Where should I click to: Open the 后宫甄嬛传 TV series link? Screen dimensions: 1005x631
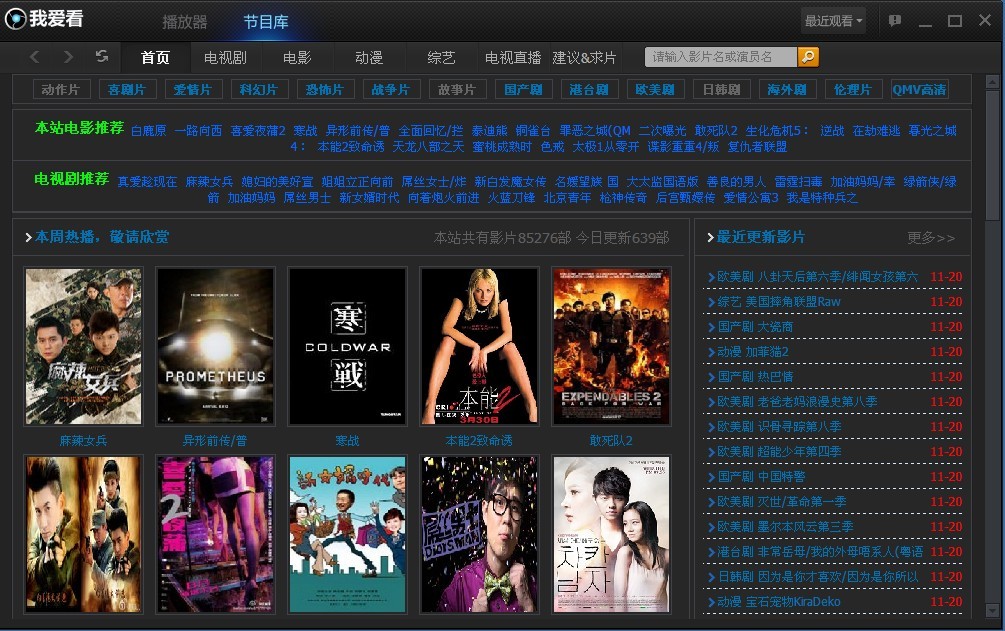click(686, 198)
